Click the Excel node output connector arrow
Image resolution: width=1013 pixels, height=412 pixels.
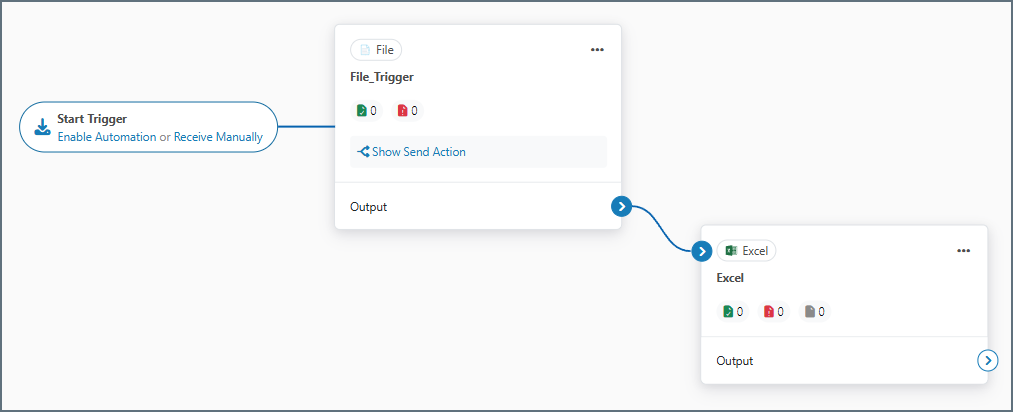987,361
